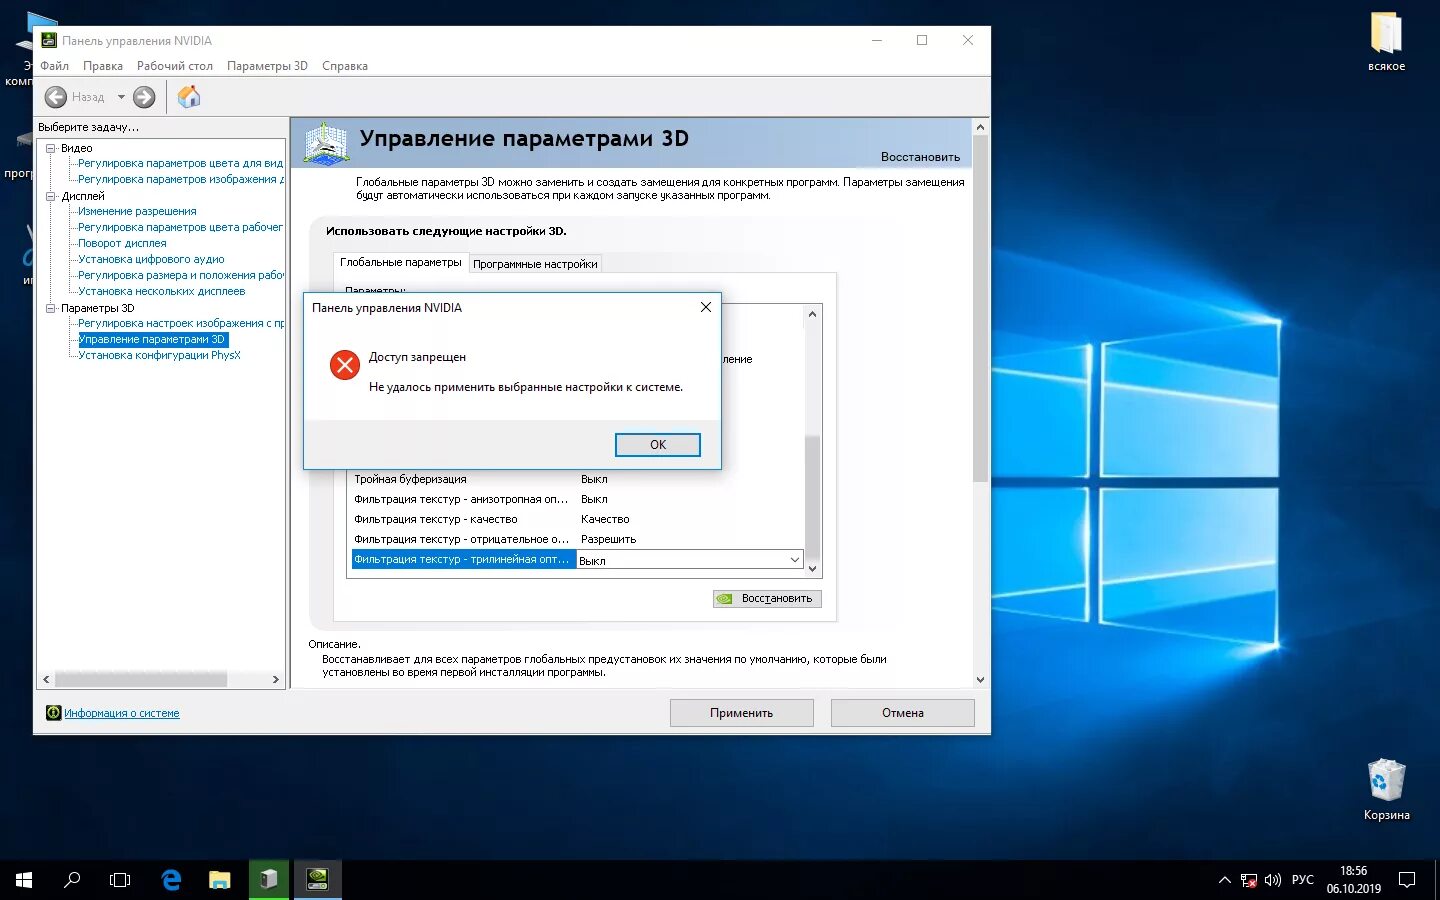Switch to Глобальные параметры tab
1440x900 pixels.
(x=401, y=262)
